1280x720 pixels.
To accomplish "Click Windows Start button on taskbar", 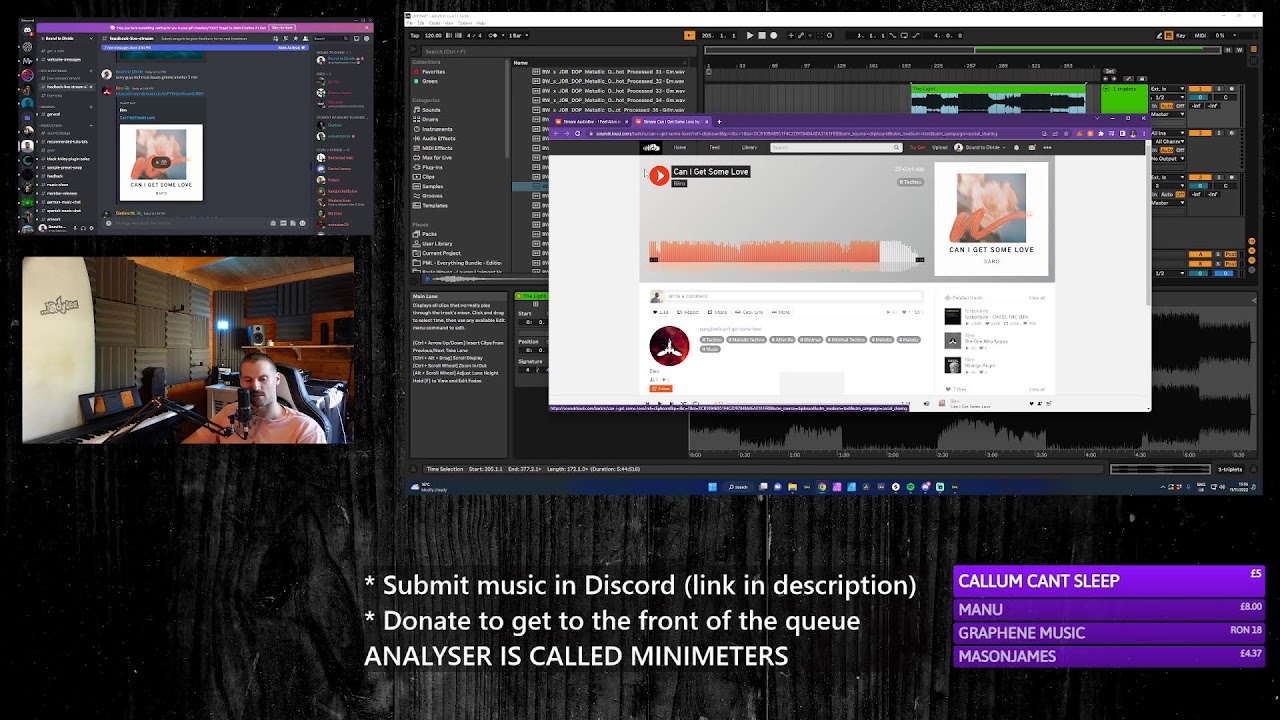I will (712, 487).
